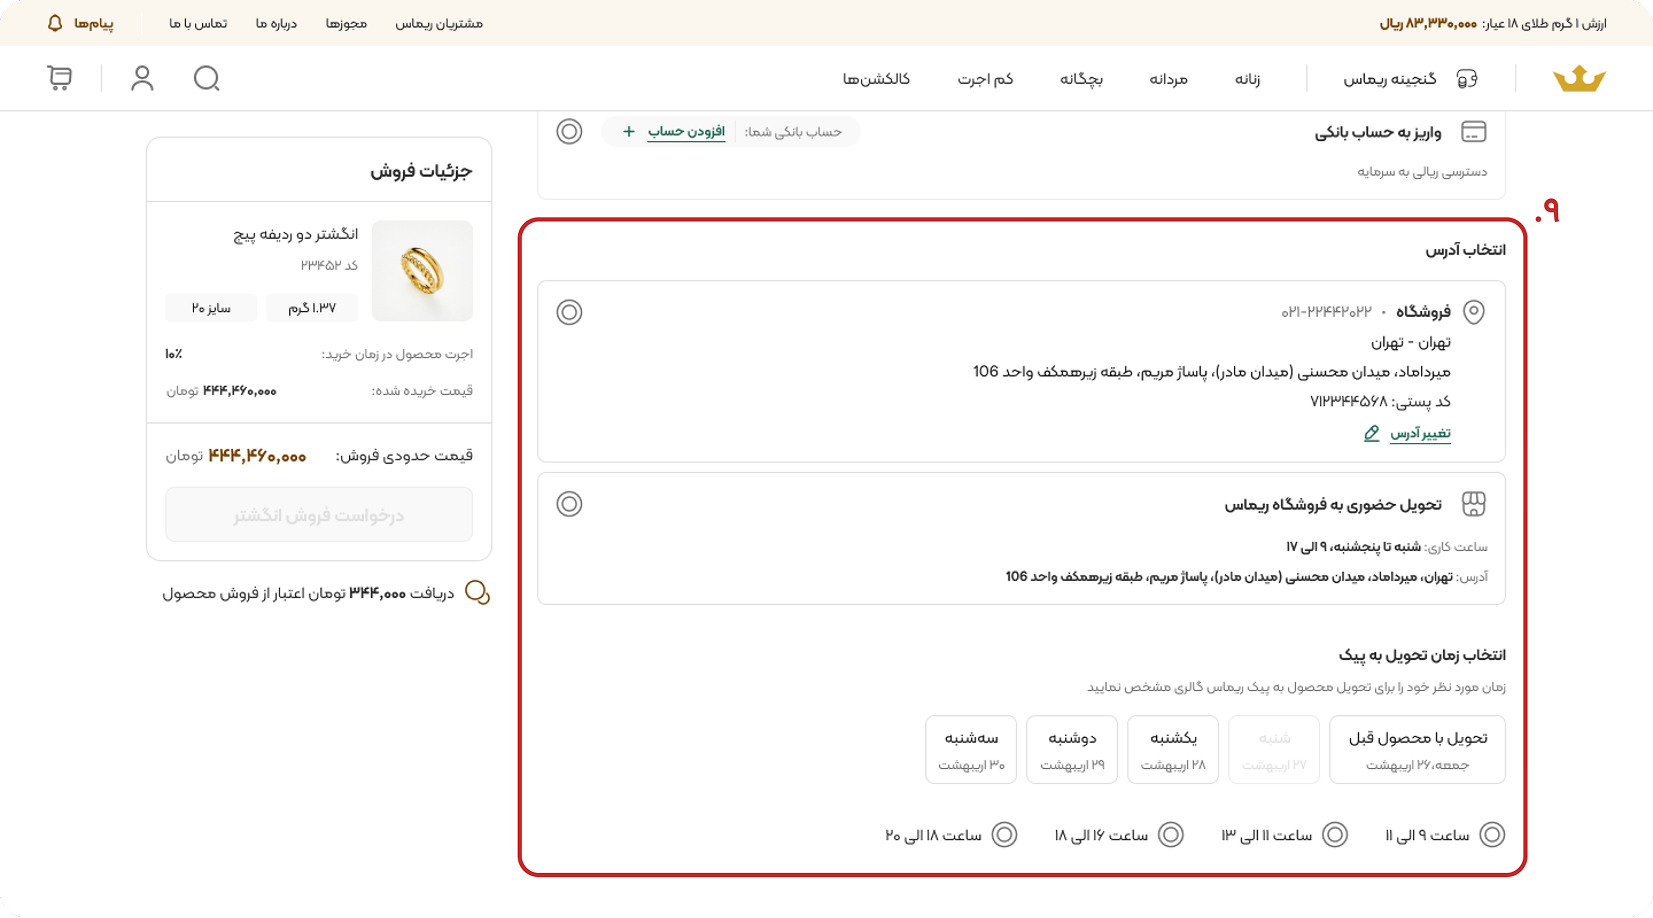The width and height of the screenshot is (1653, 918).
Task: Open the بچگانه category menu
Action: pyautogui.click(x=1081, y=79)
